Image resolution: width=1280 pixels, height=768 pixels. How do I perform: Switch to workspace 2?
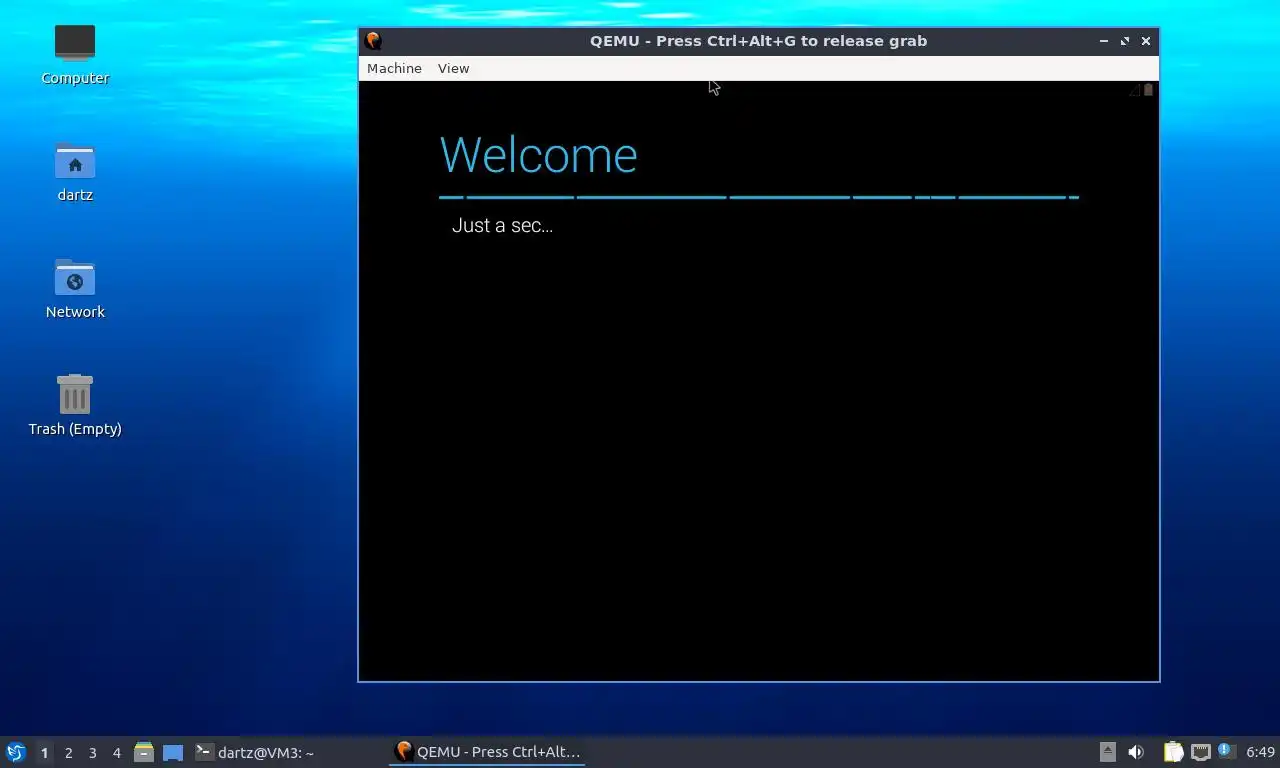[68, 752]
